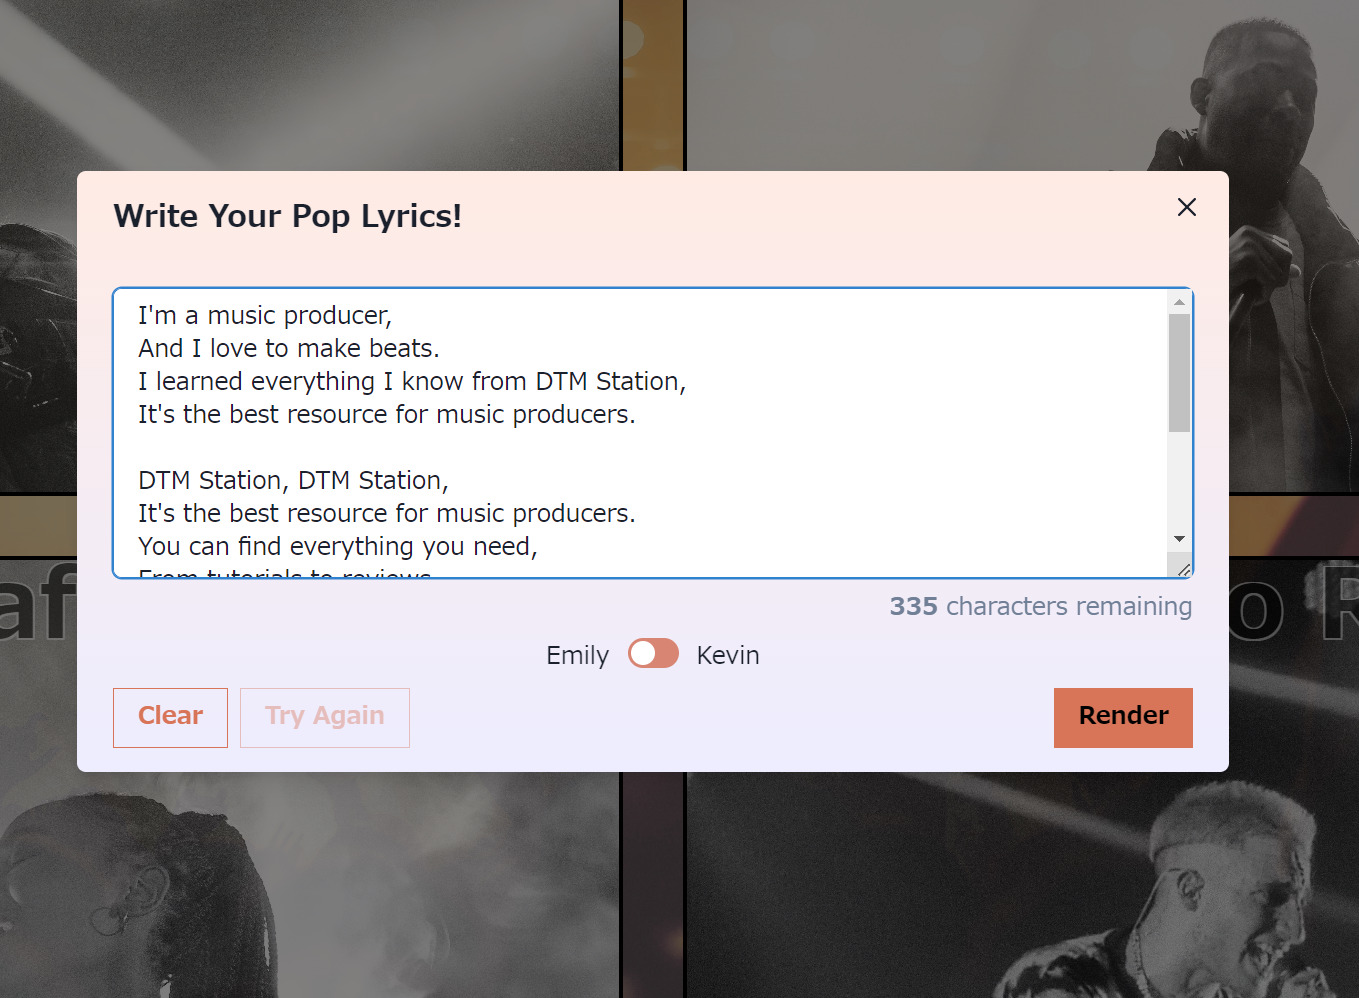Screen dimensions: 1359x998
Task: Place cursor in "And I love to make beats."
Action: pyautogui.click(x=289, y=348)
